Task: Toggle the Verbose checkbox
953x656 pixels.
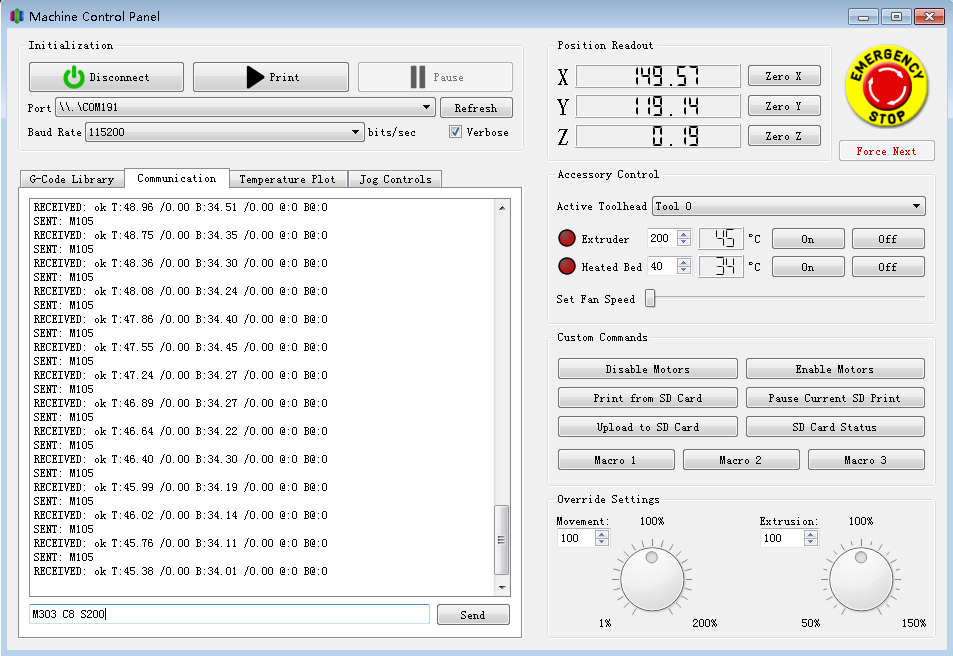Action: click(x=455, y=131)
